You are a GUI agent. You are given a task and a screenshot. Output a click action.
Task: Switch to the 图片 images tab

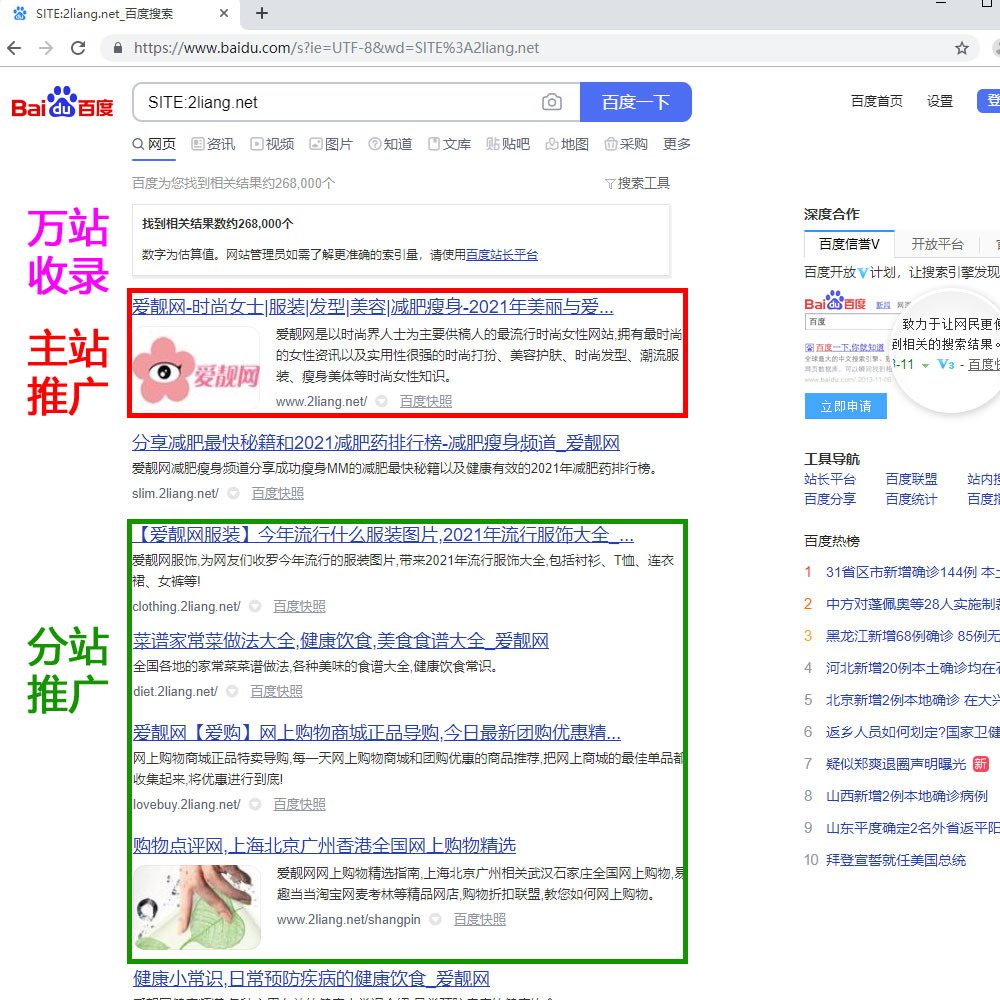pos(331,144)
